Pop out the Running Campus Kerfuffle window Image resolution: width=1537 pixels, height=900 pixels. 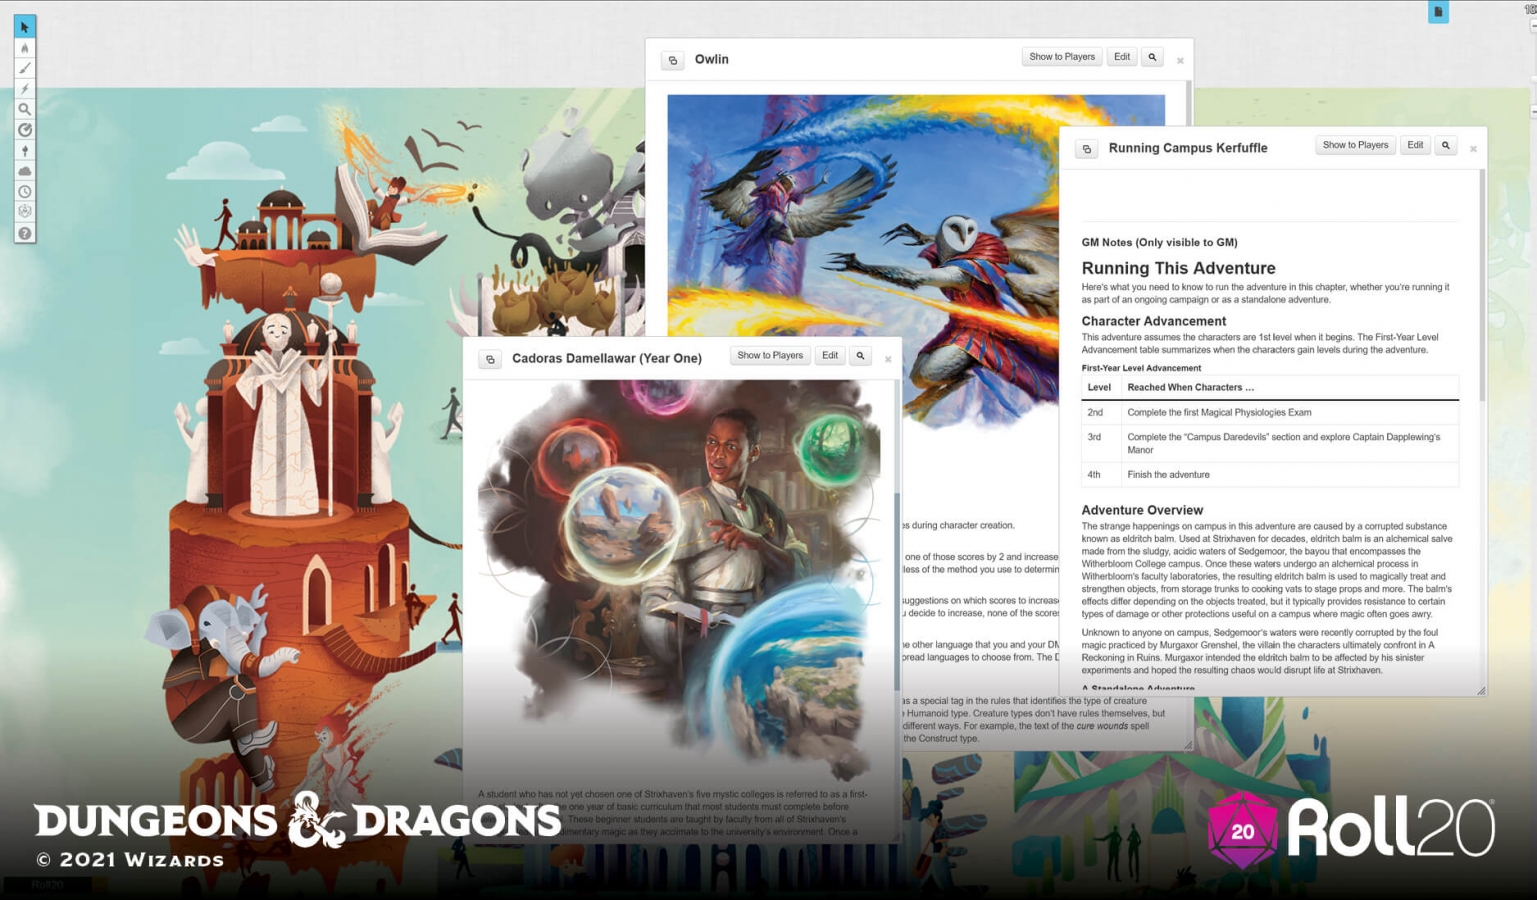(x=1087, y=149)
